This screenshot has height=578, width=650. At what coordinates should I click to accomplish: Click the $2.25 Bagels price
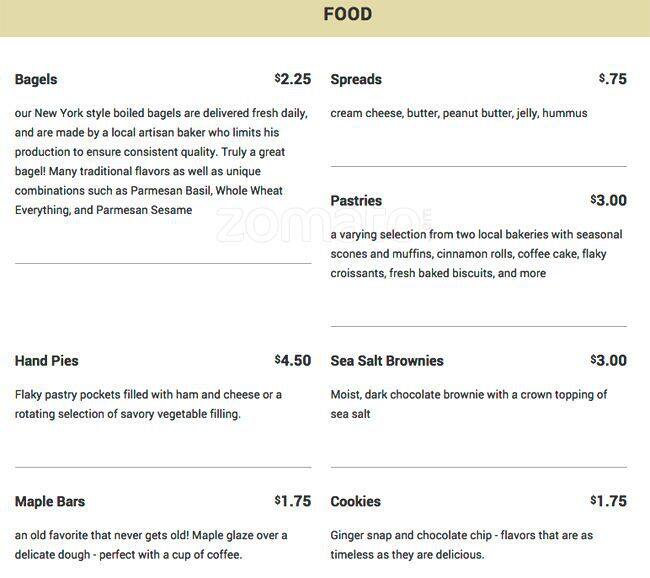[x=293, y=79]
